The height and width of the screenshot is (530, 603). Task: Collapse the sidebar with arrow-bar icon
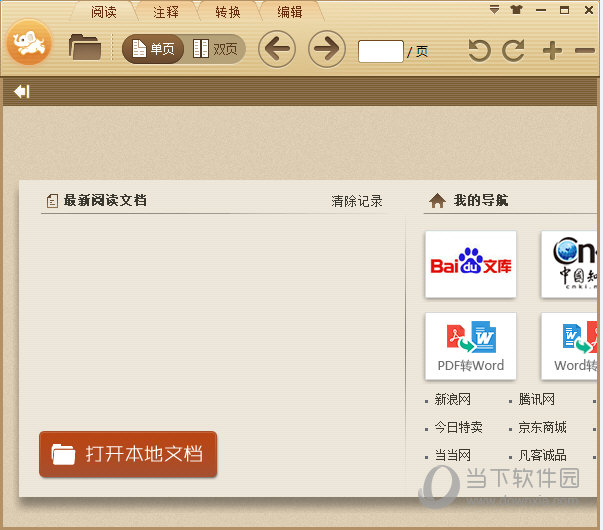tap(22, 92)
